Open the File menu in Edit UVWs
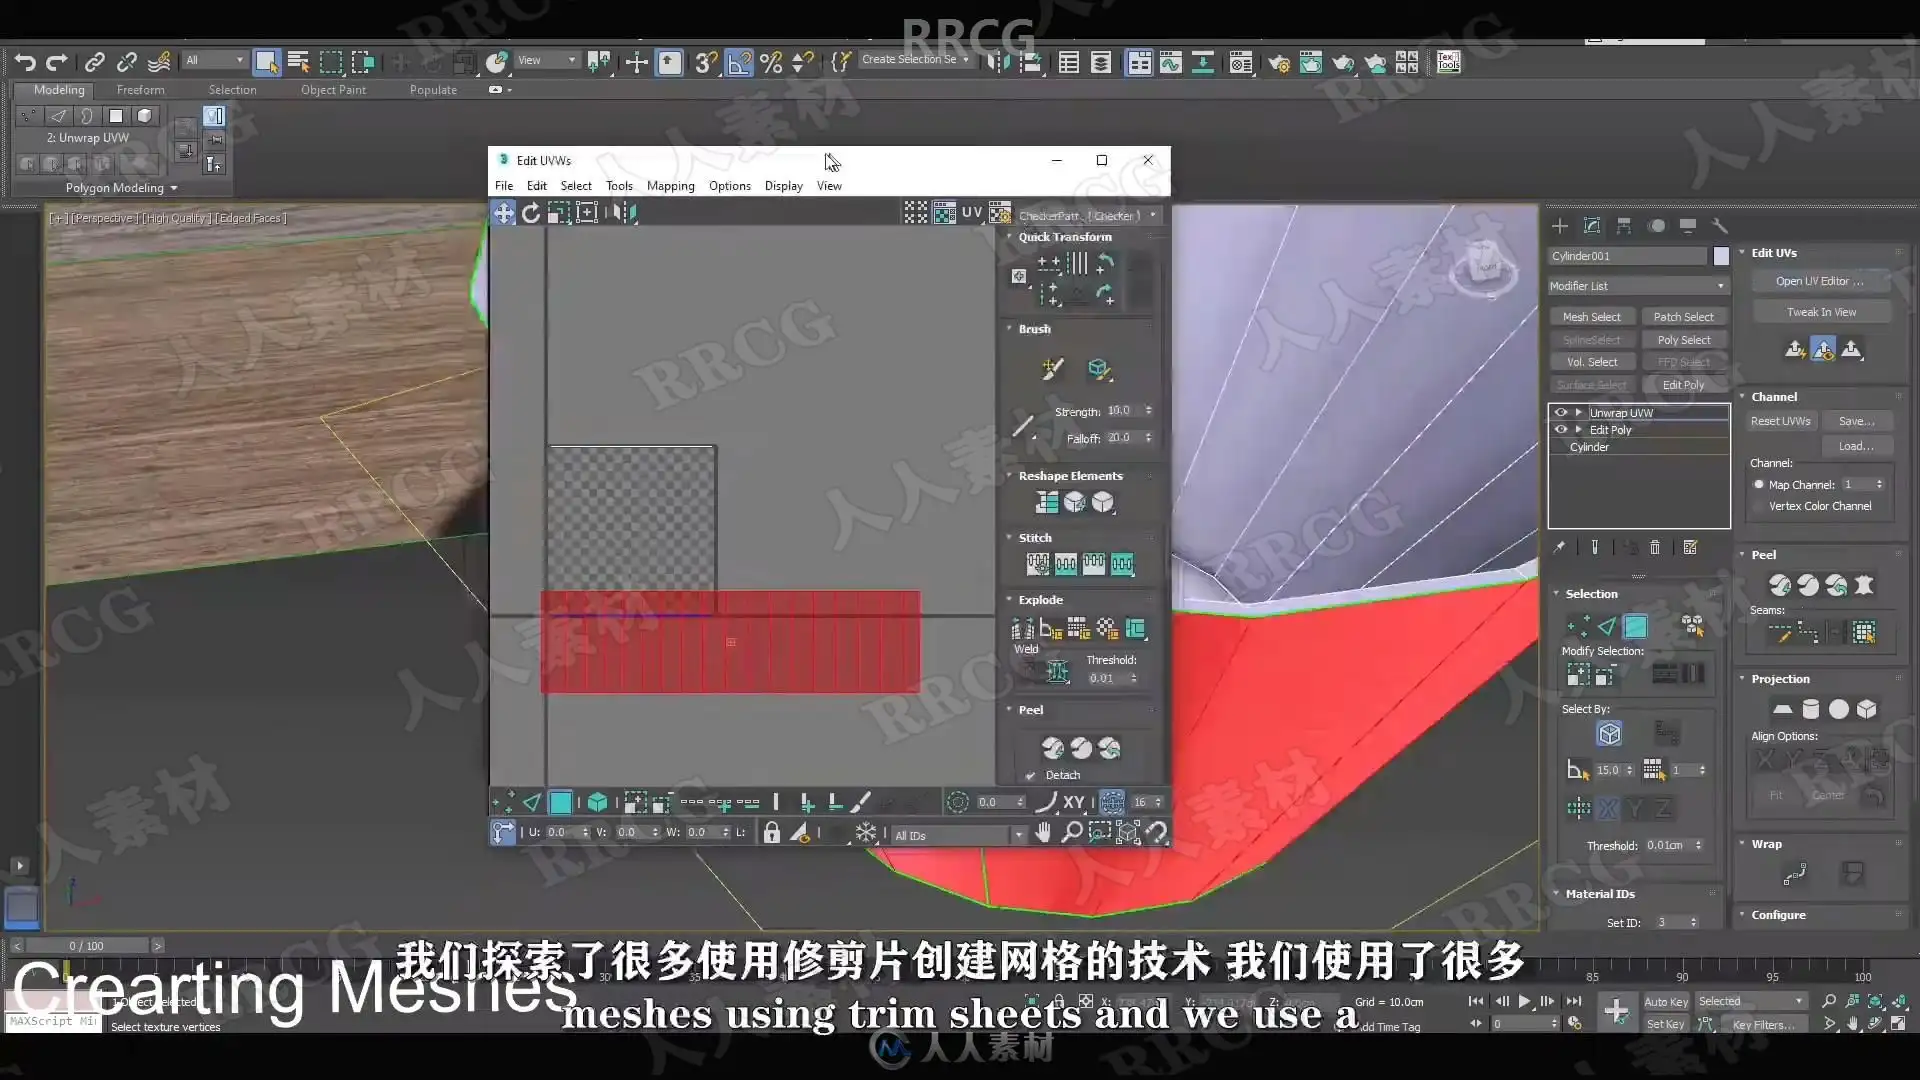 504,186
